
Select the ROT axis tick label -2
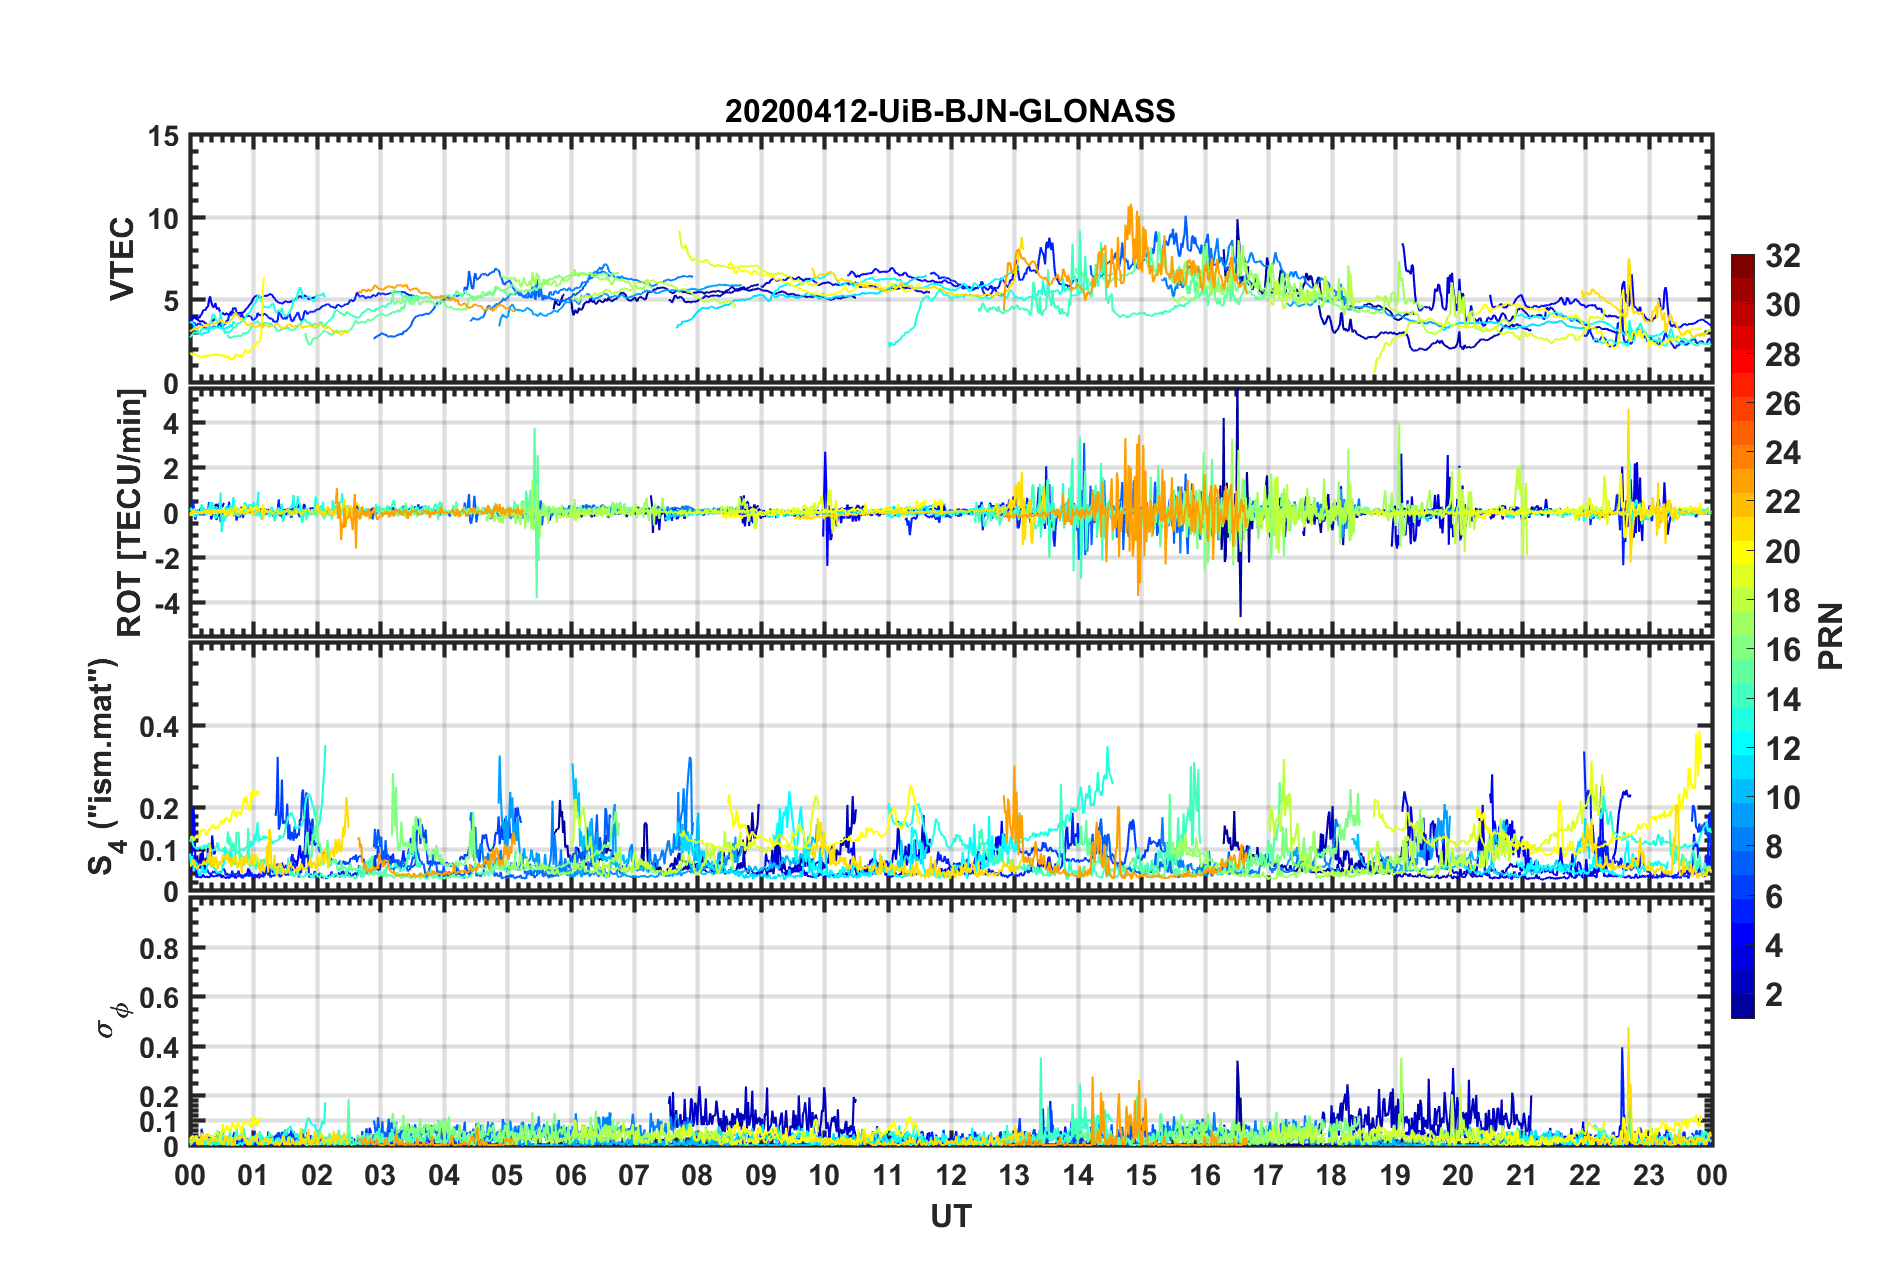[x=166, y=558]
